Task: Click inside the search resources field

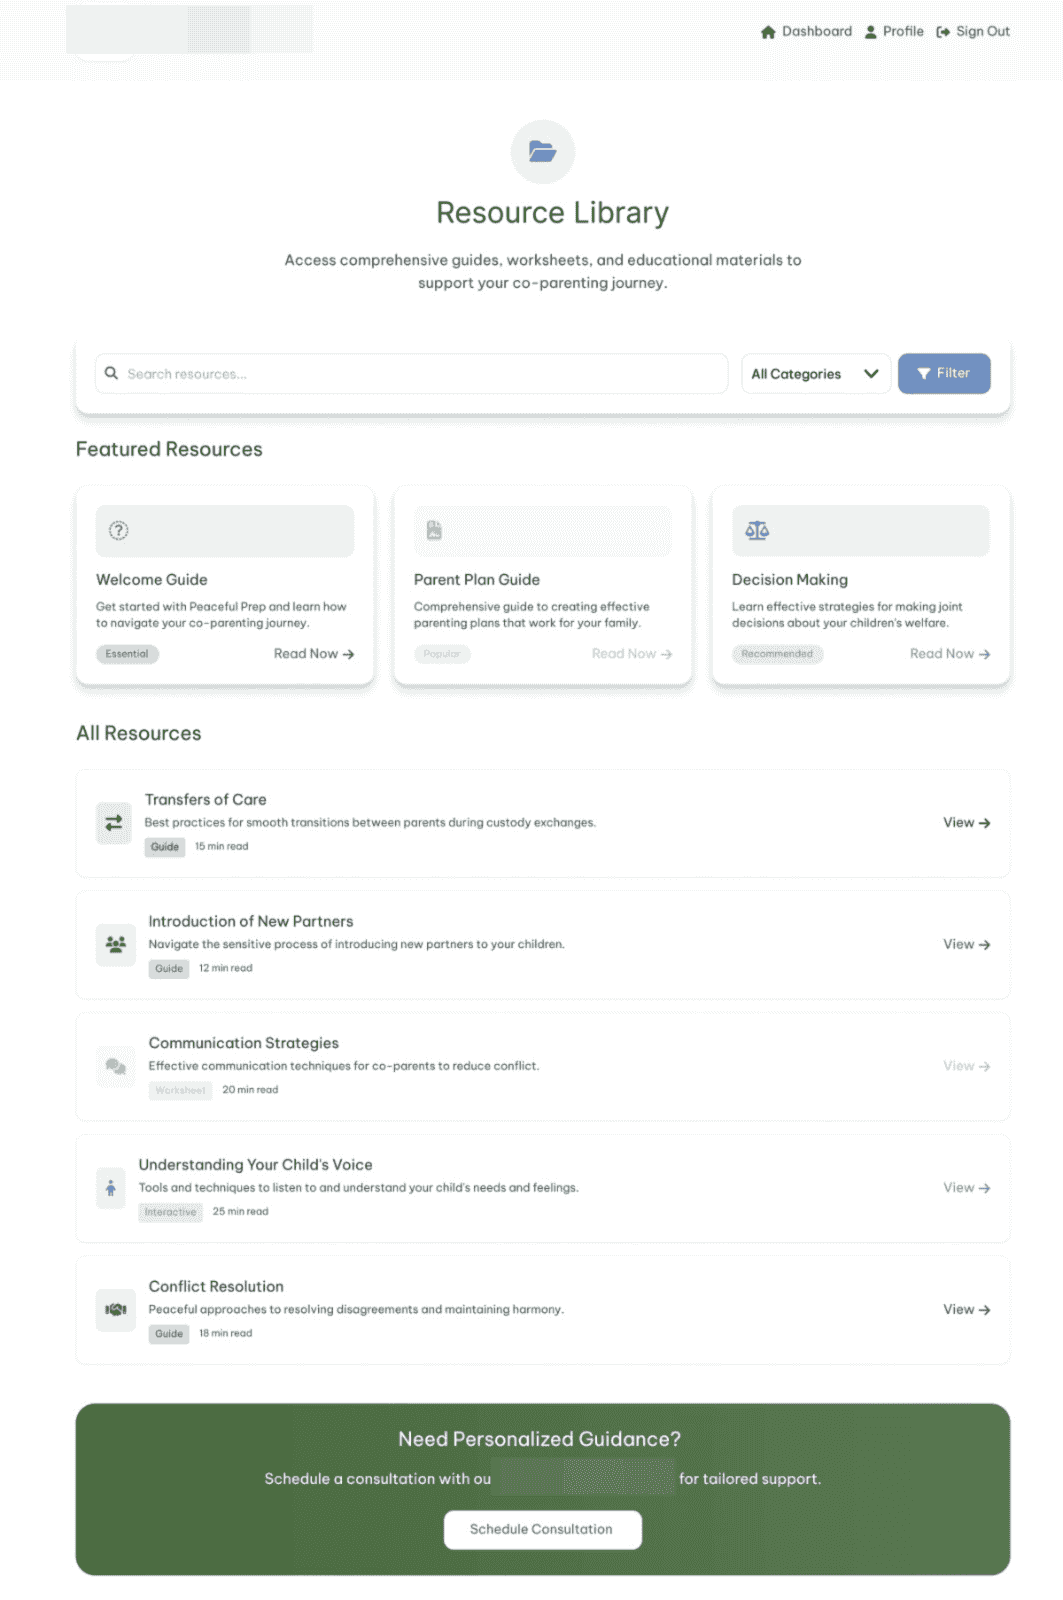Action: click(400, 373)
